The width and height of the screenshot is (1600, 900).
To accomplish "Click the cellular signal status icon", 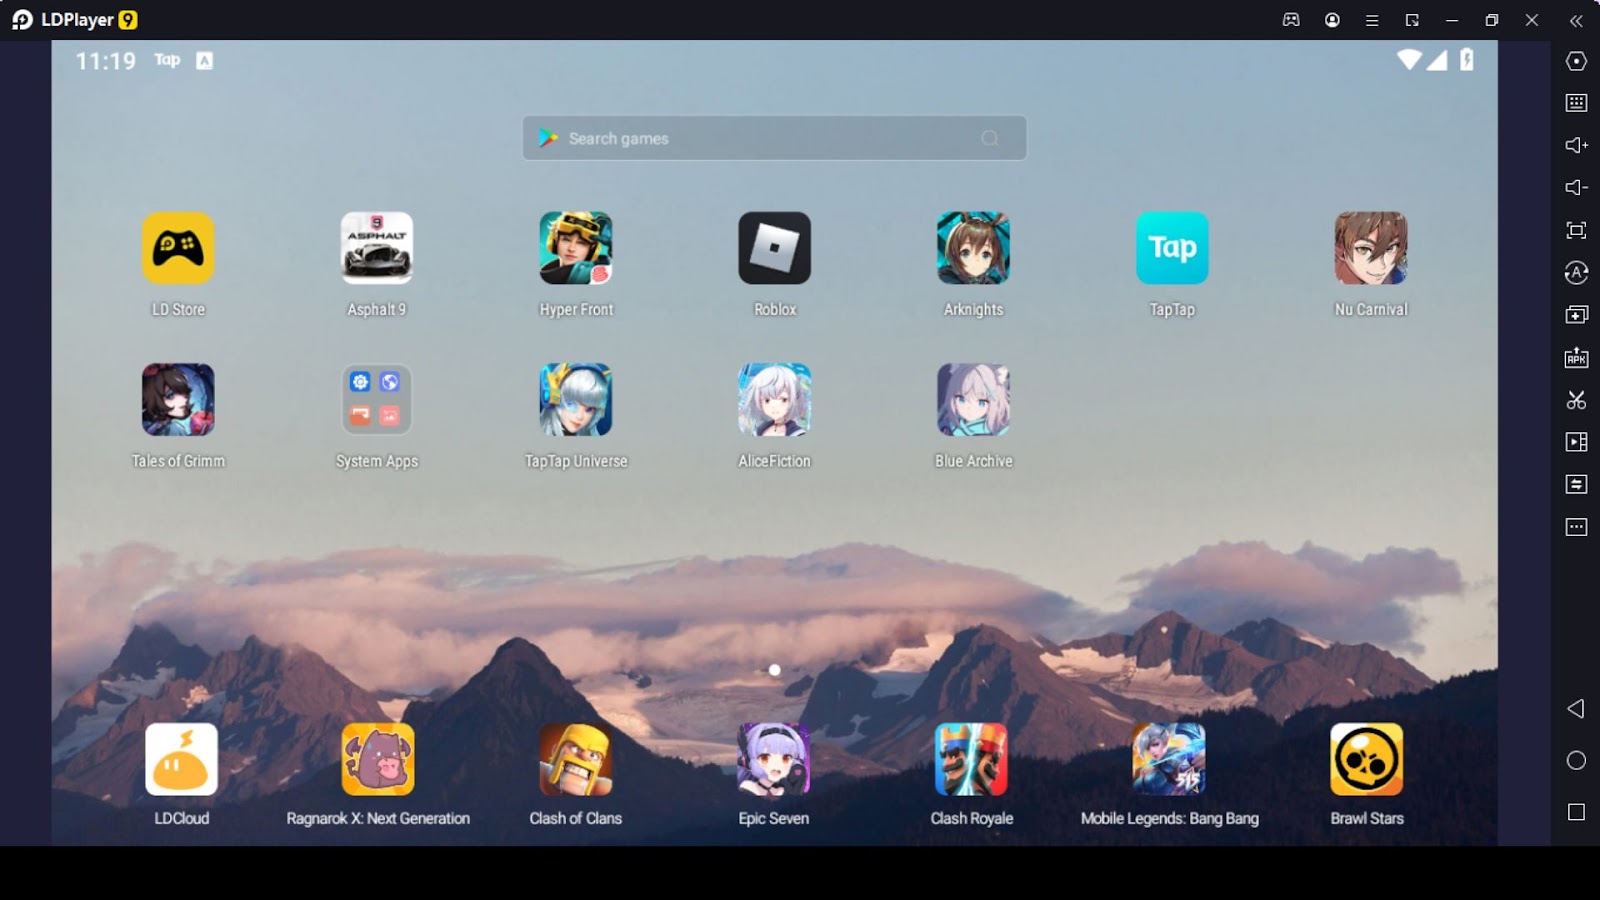I will tap(1437, 60).
